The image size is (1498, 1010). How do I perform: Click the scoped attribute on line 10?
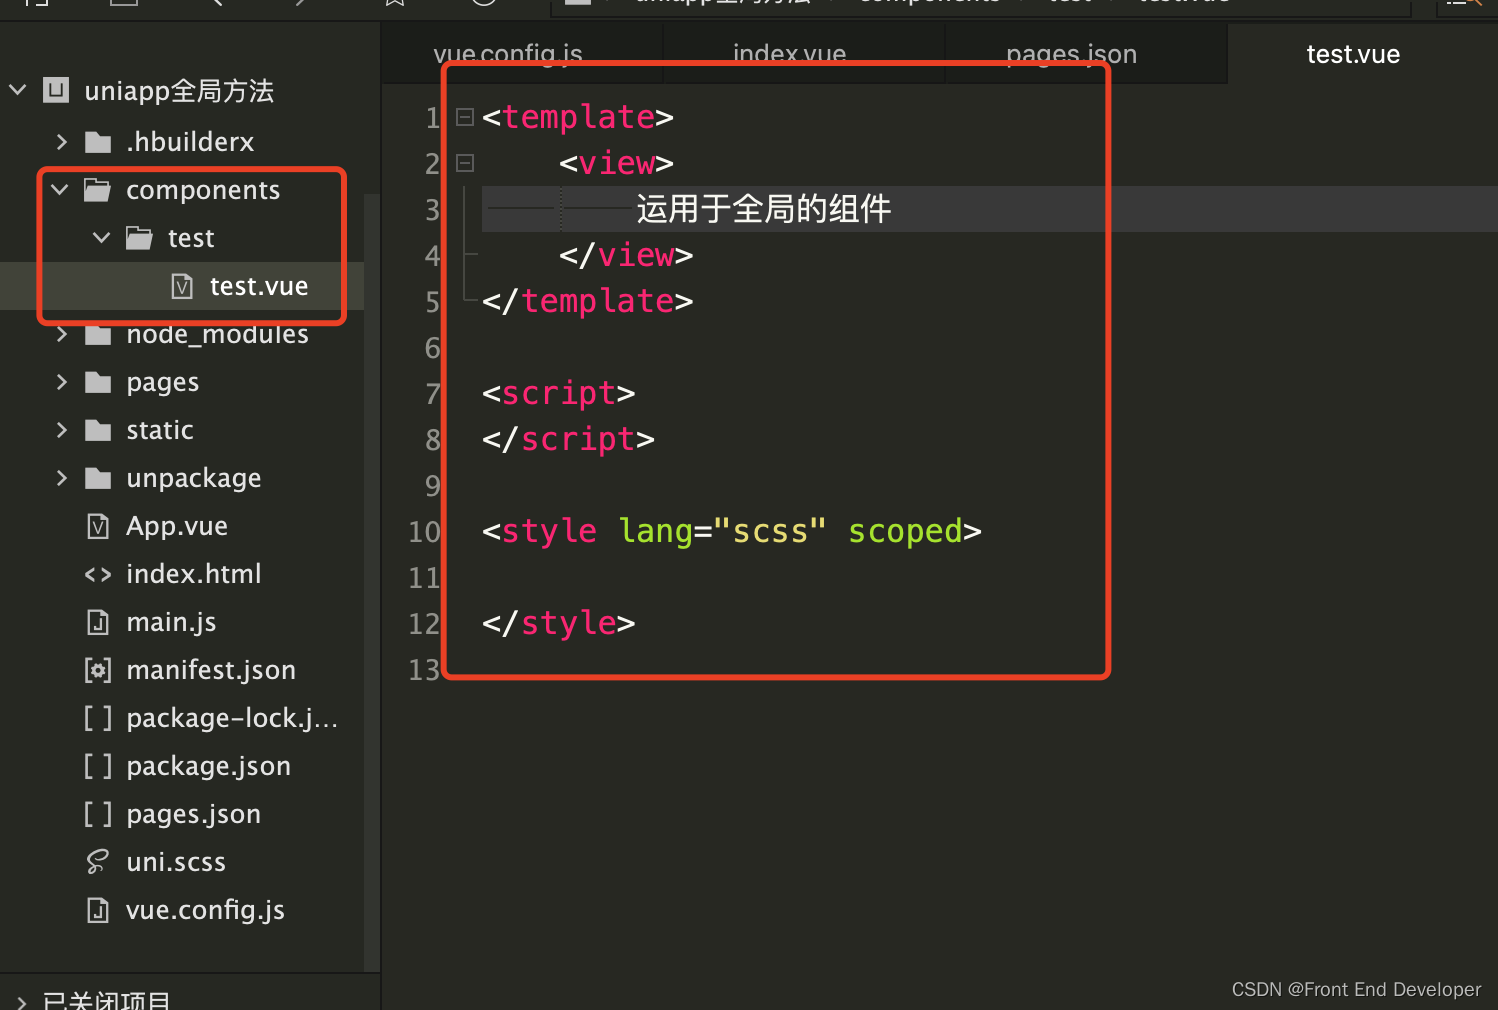pyautogui.click(x=905, y=531)
